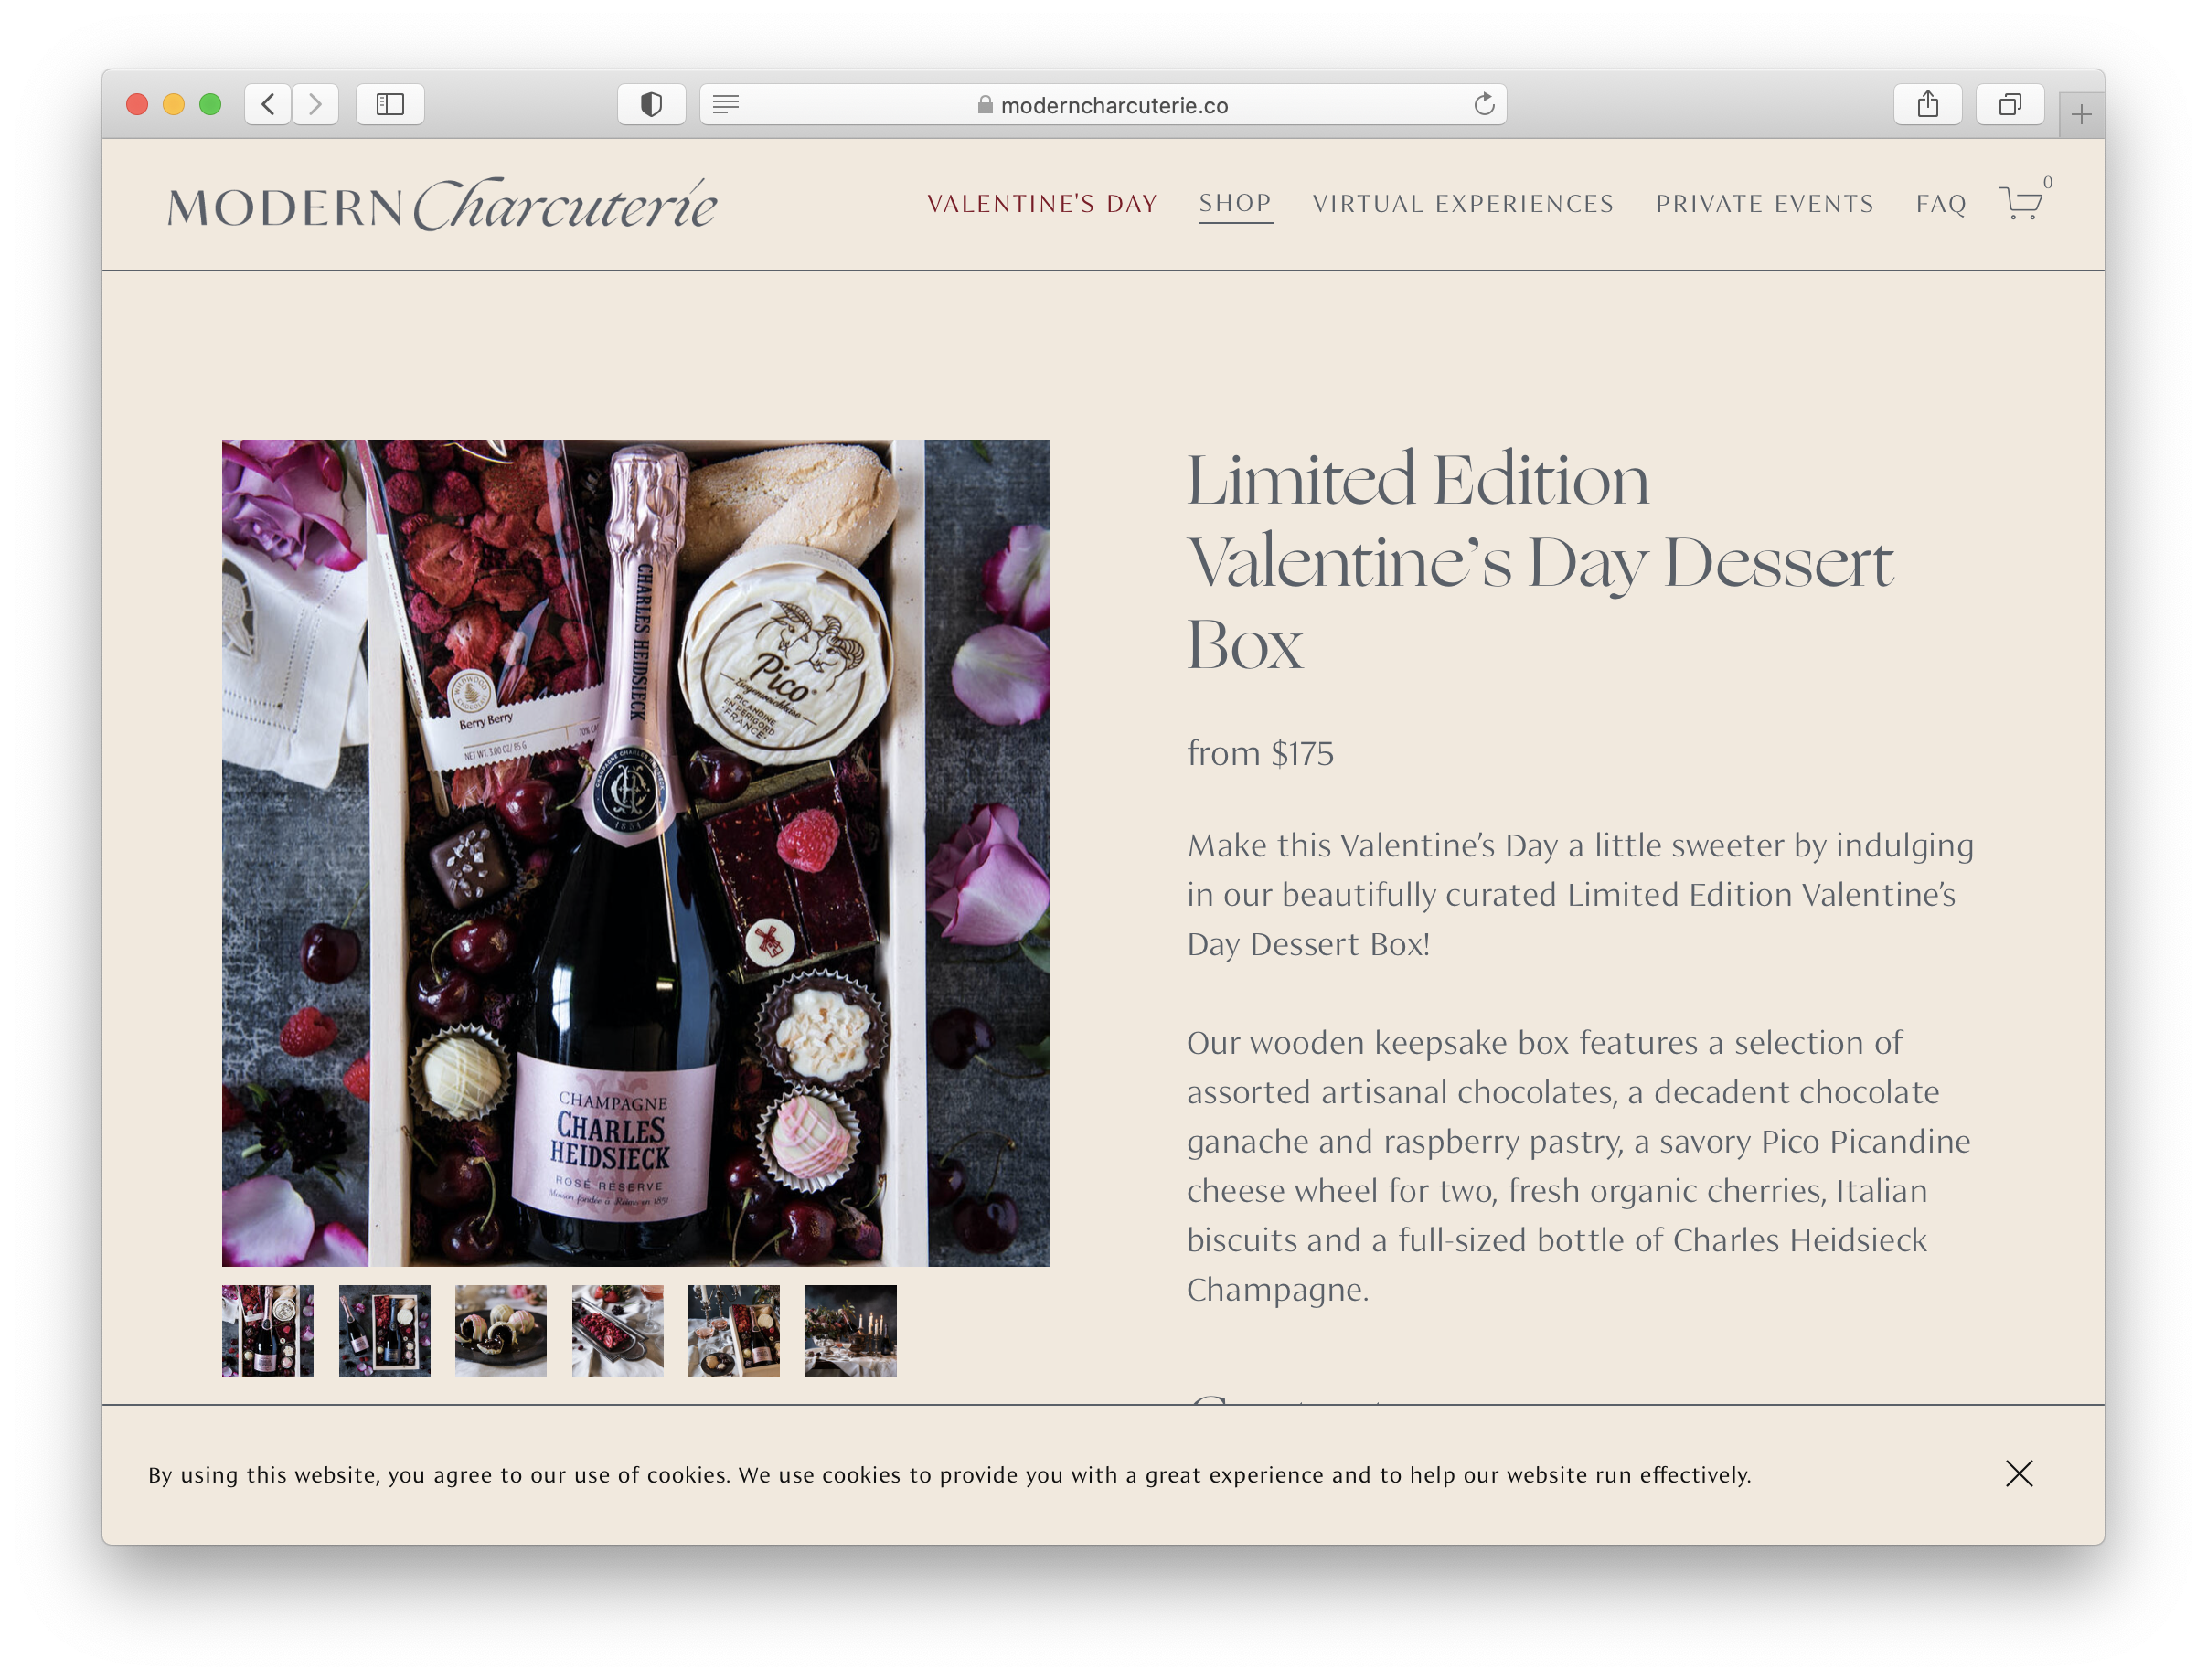The width and height of the screenshot is (2207, 1680).
Task: Select the third product thumbnail with truffles
Action: (501, 1330)
